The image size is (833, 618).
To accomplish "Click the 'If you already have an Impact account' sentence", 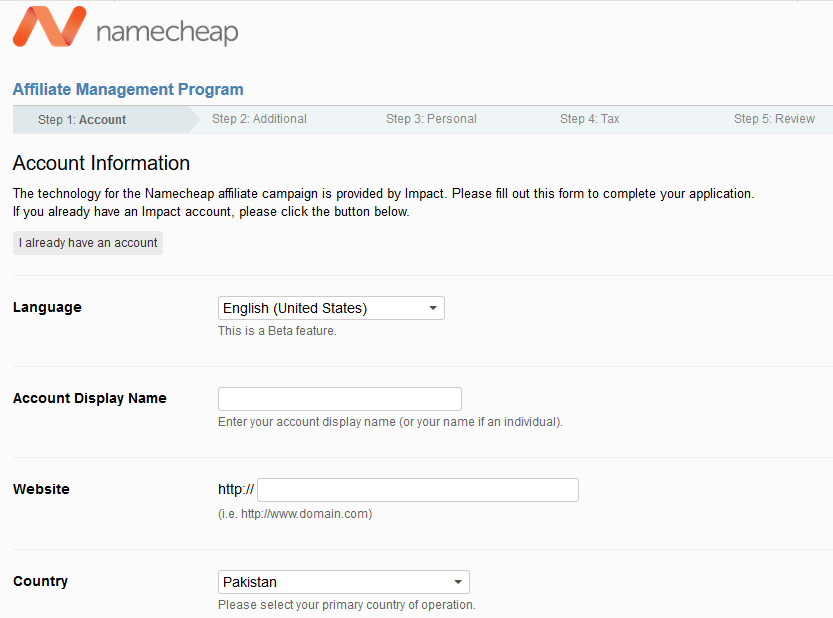I will (x=211, y=211).
